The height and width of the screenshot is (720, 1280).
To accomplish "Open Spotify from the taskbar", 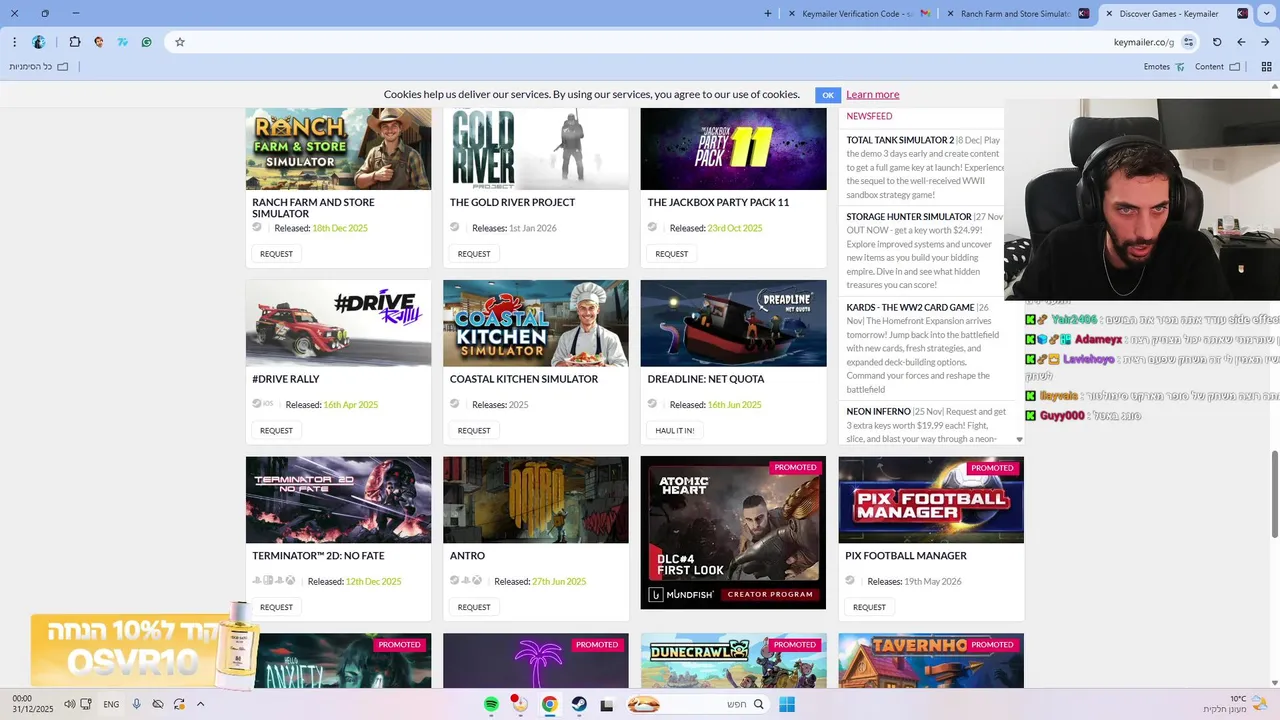I will (491, 704).
